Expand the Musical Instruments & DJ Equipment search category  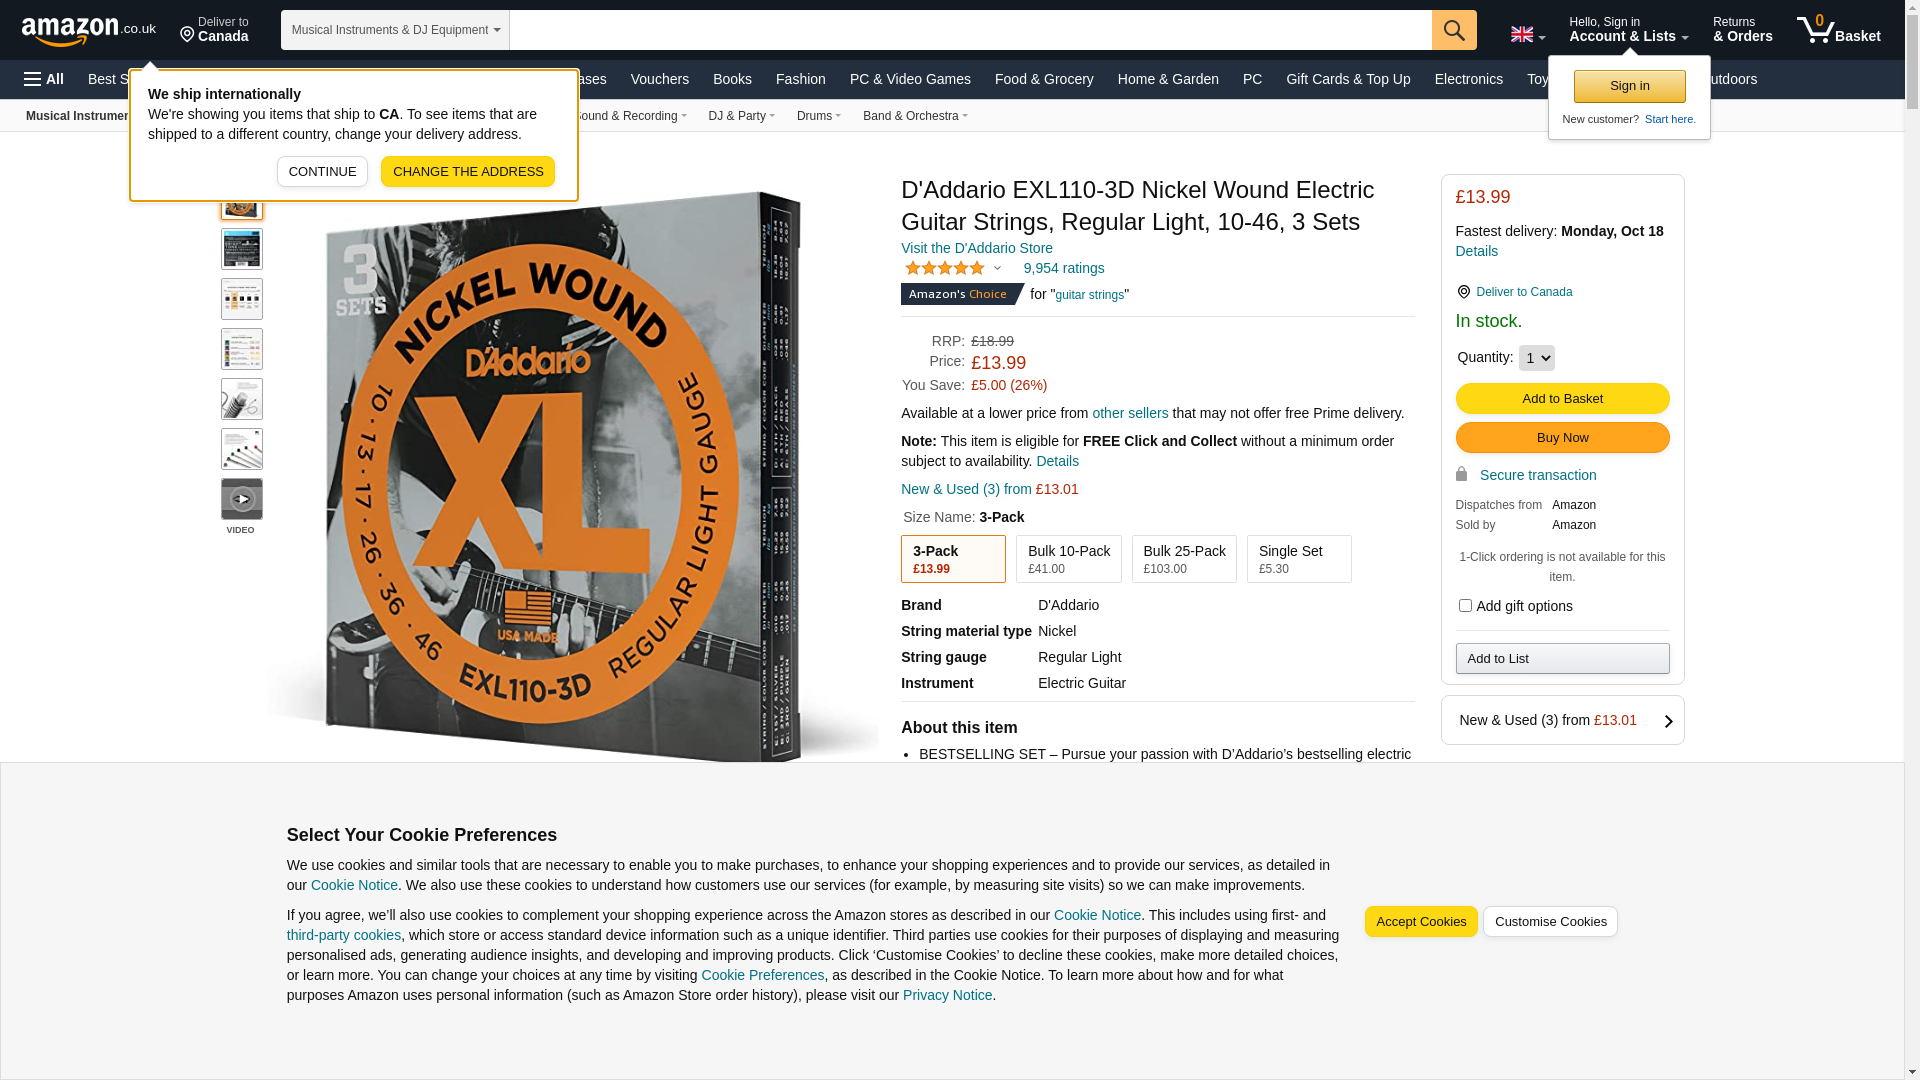pos(395,30)
